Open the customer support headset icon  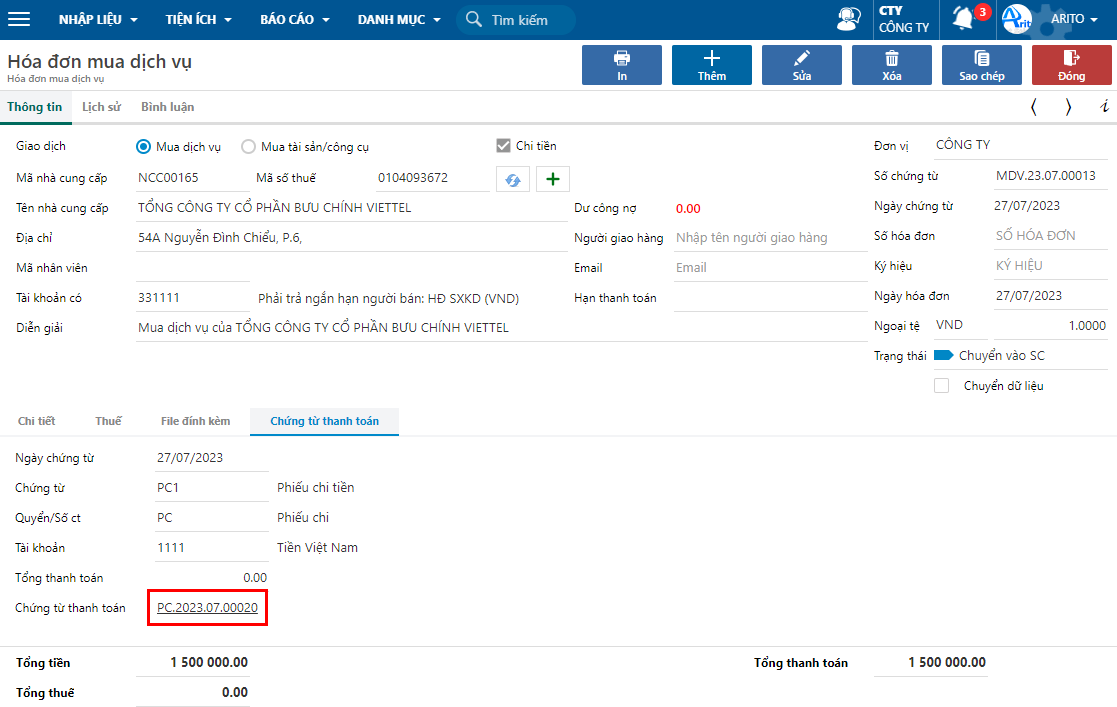[x=849, y=20]
